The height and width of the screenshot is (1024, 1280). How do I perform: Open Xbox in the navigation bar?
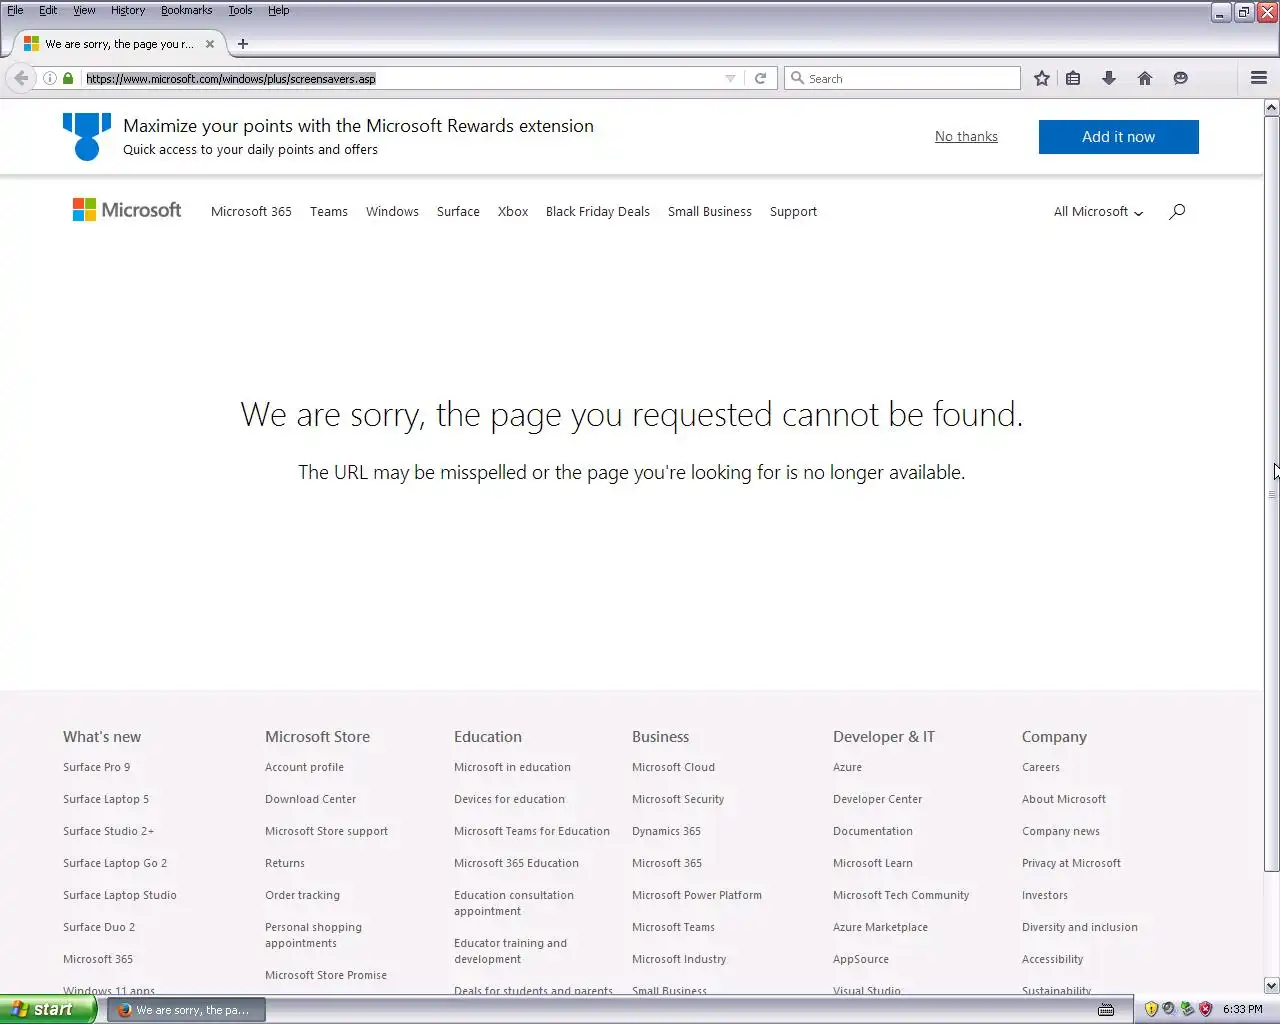(x=513, y=211)
